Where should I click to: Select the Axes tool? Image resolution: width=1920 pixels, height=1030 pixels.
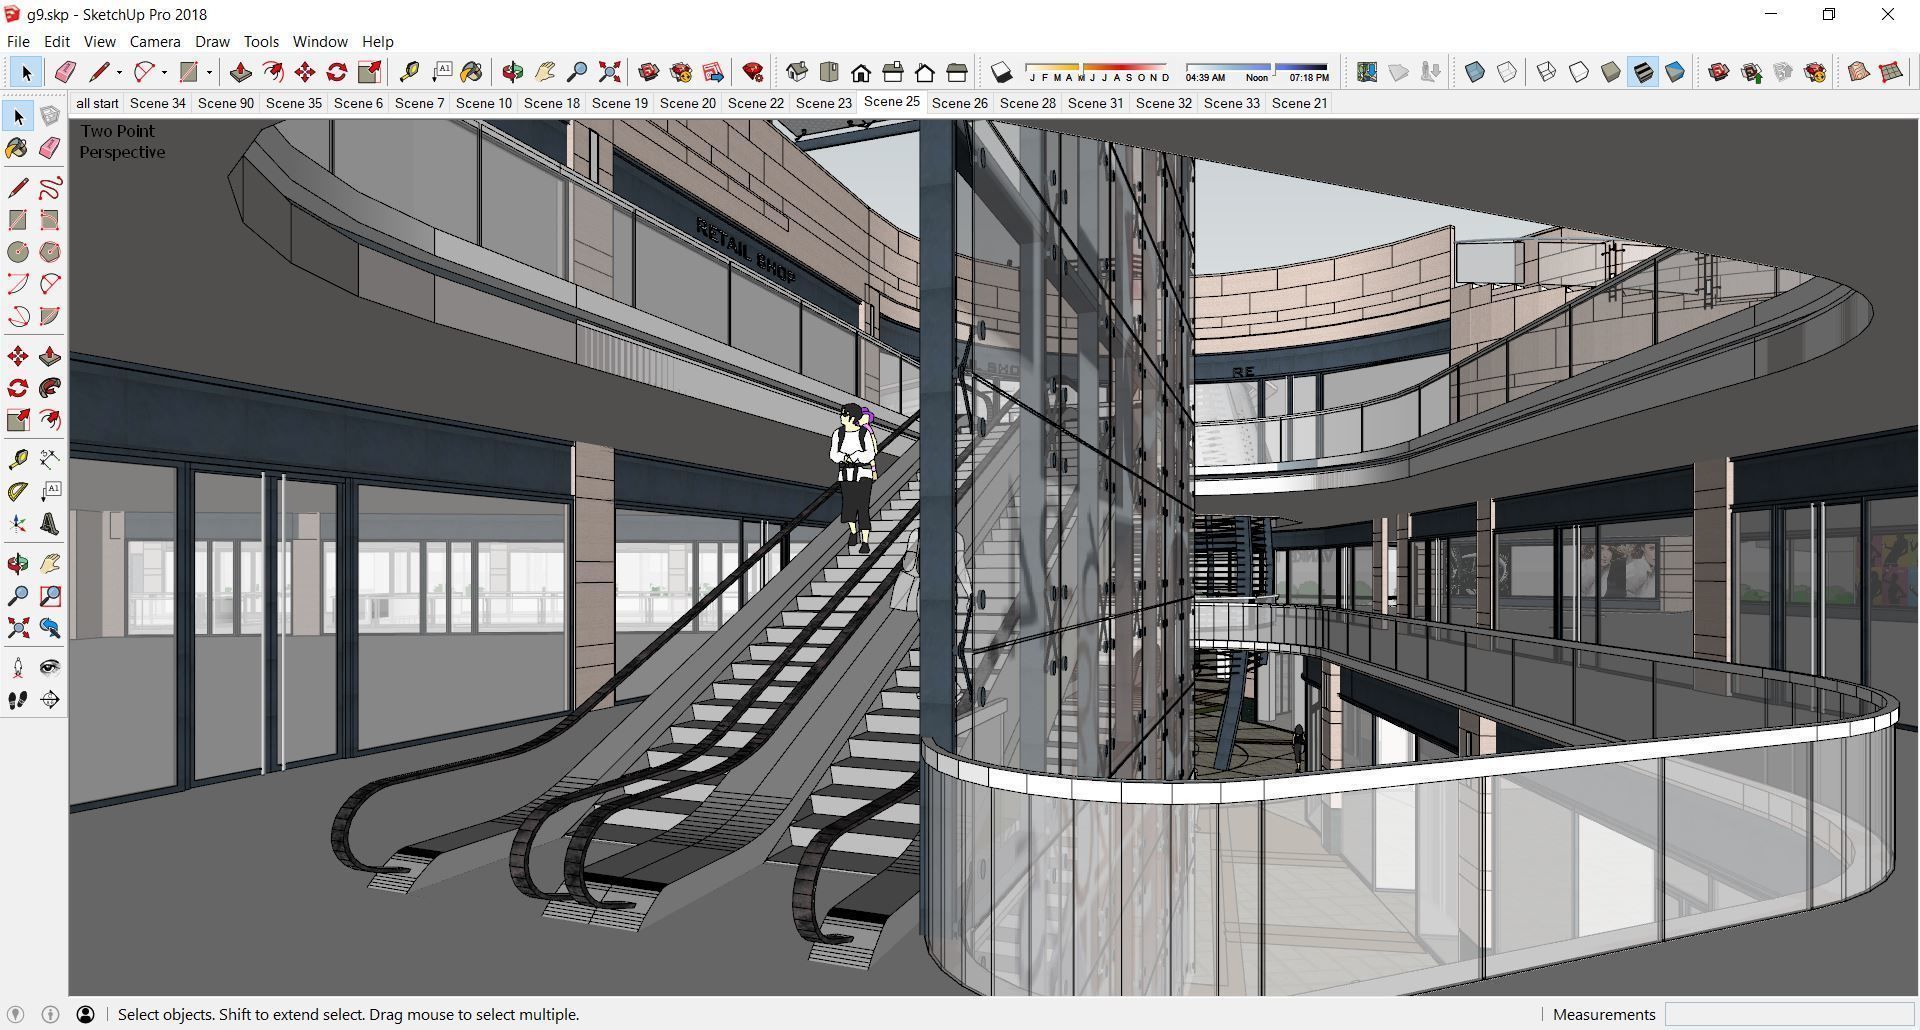pos(18,524)
